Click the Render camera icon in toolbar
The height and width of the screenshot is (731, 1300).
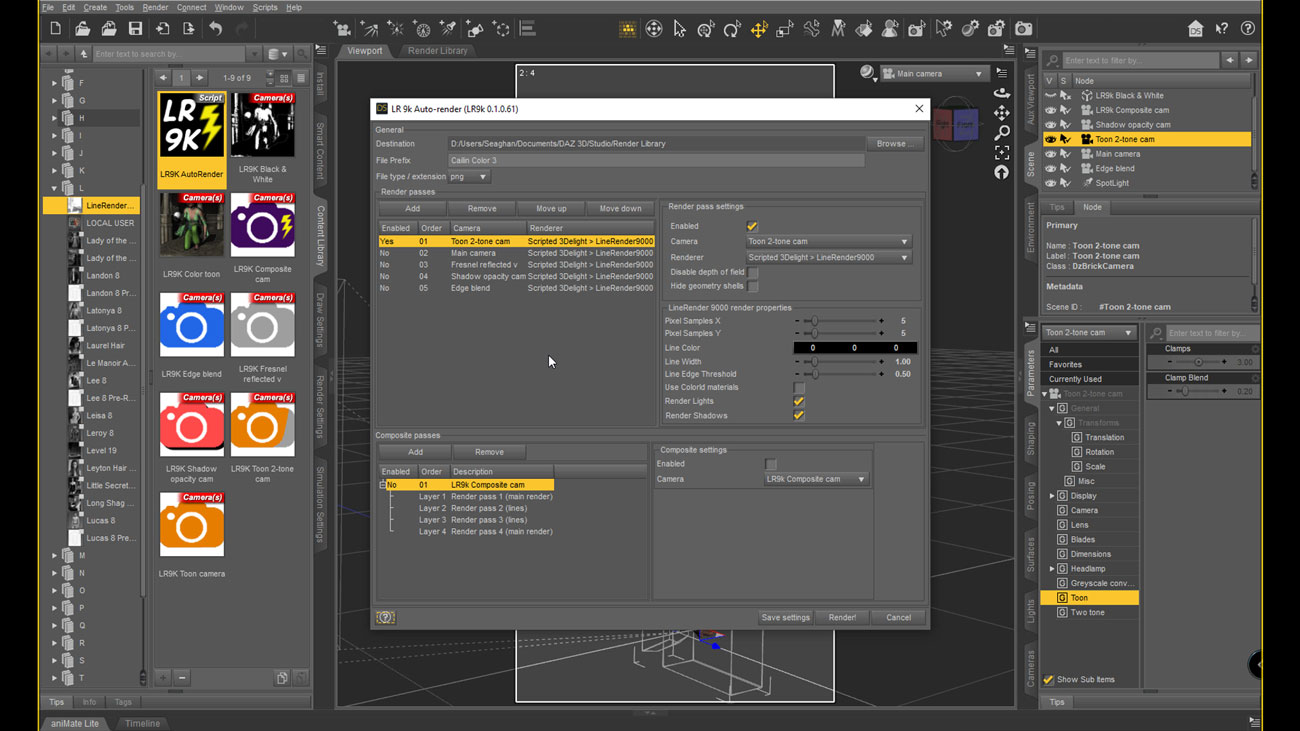coord(1023,29)
